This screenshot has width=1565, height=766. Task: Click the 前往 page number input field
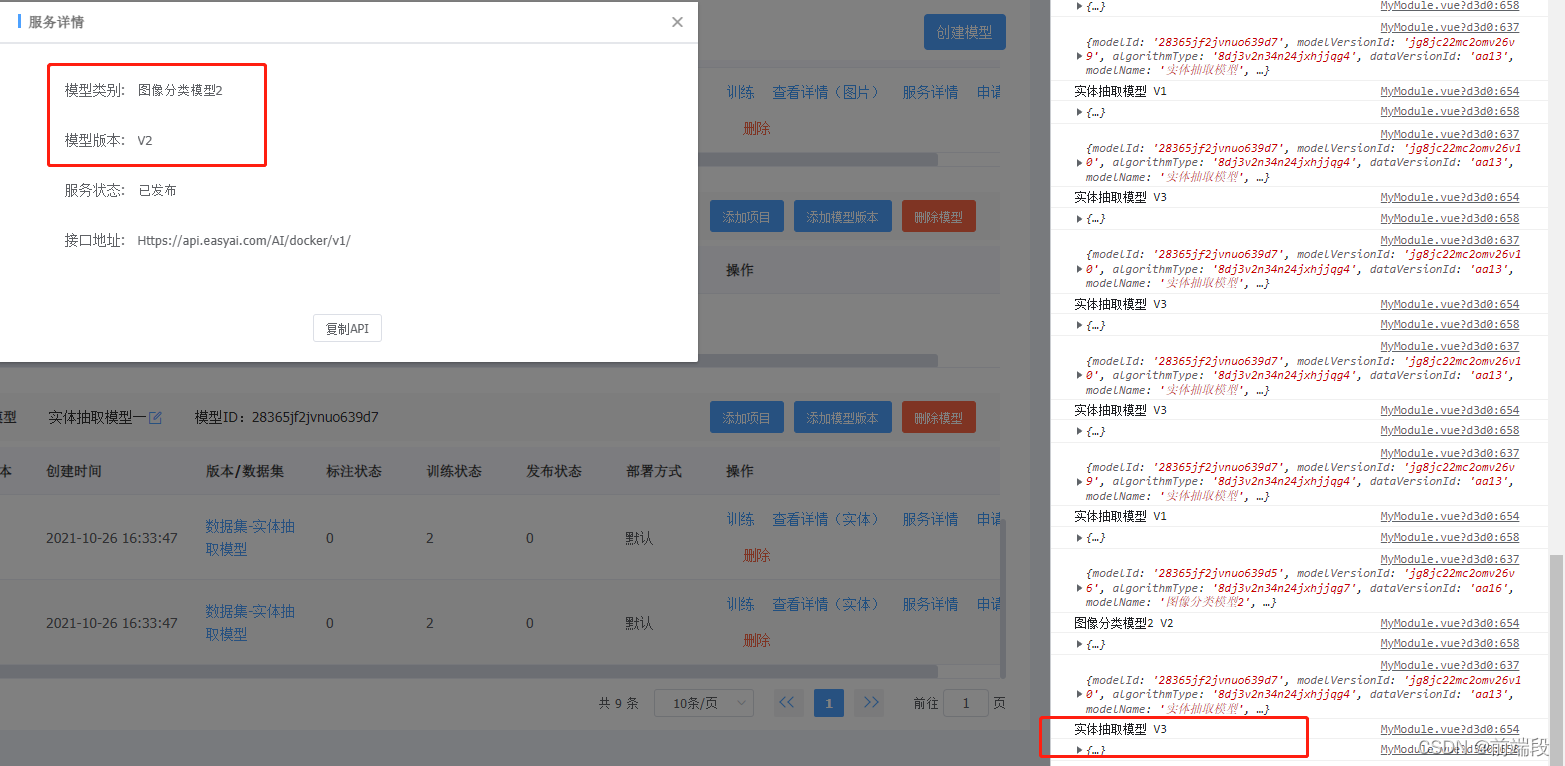click(966, 703)
